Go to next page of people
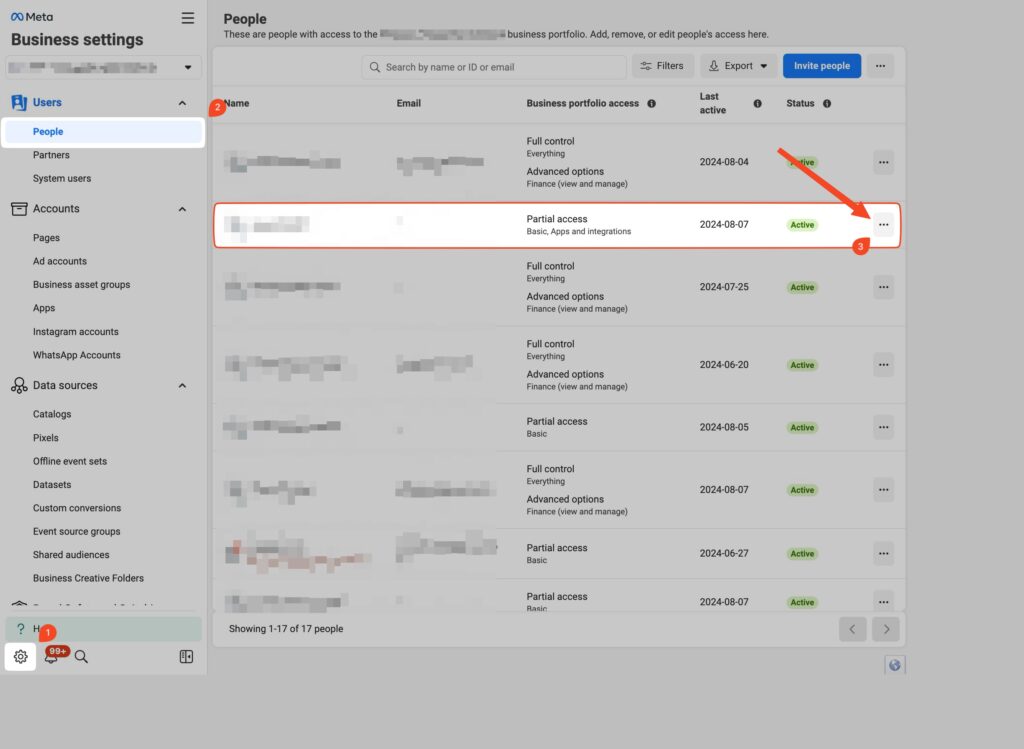This screenshot has width=1024, height=749. 886,629
